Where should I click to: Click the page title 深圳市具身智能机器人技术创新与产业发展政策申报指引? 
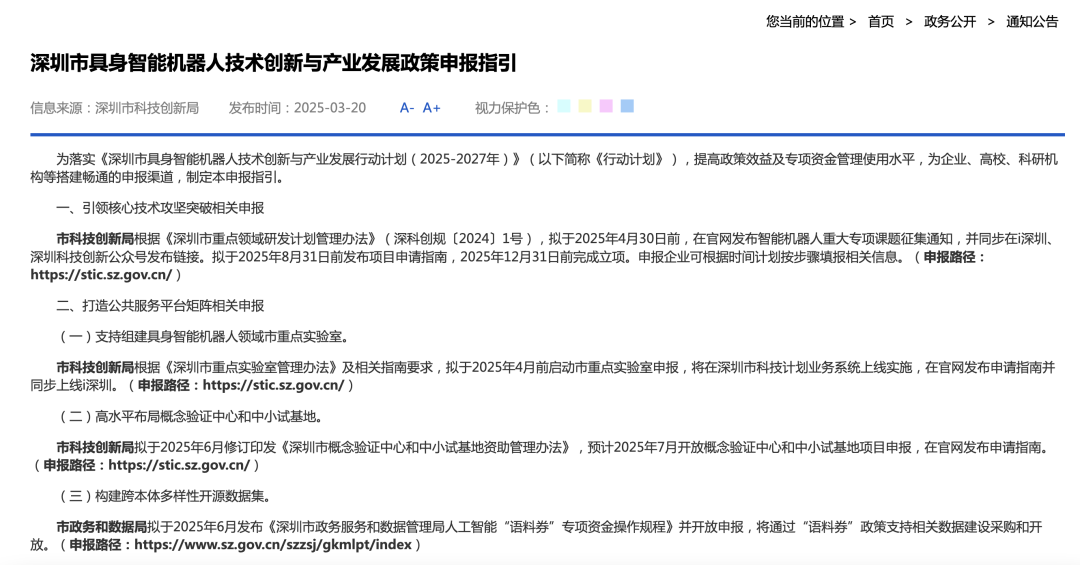273,63
